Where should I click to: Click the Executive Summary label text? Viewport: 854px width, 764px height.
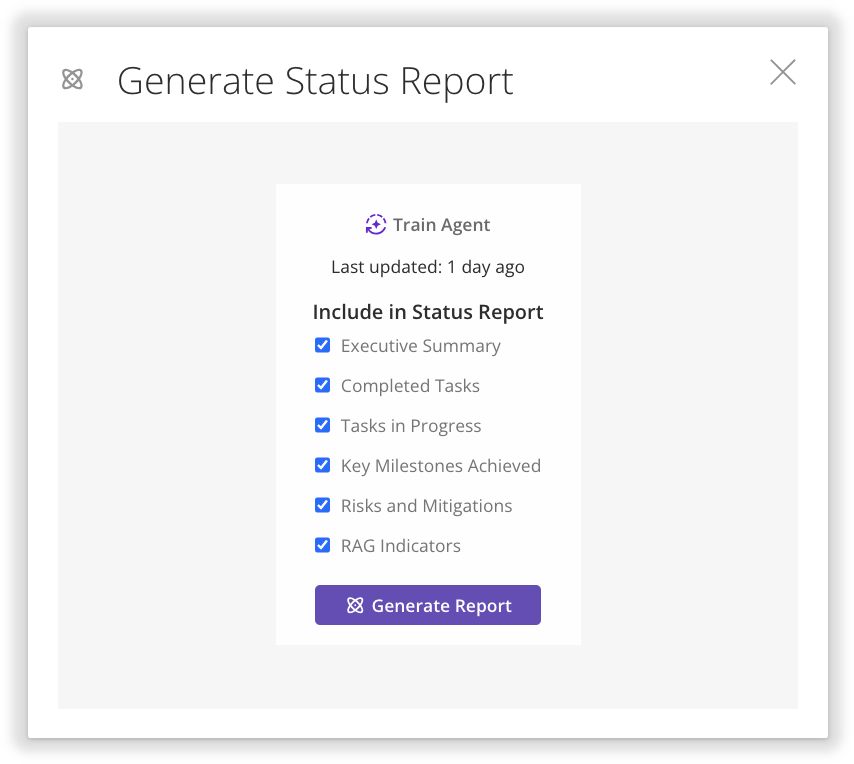[x=420, y=345]
